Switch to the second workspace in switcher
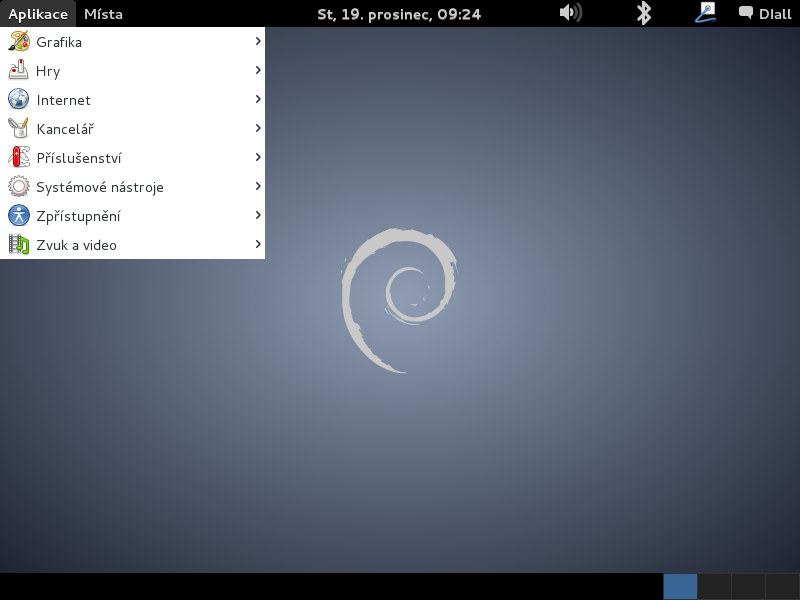This screenshot has height=600, width=800. [x=714, y=587]
